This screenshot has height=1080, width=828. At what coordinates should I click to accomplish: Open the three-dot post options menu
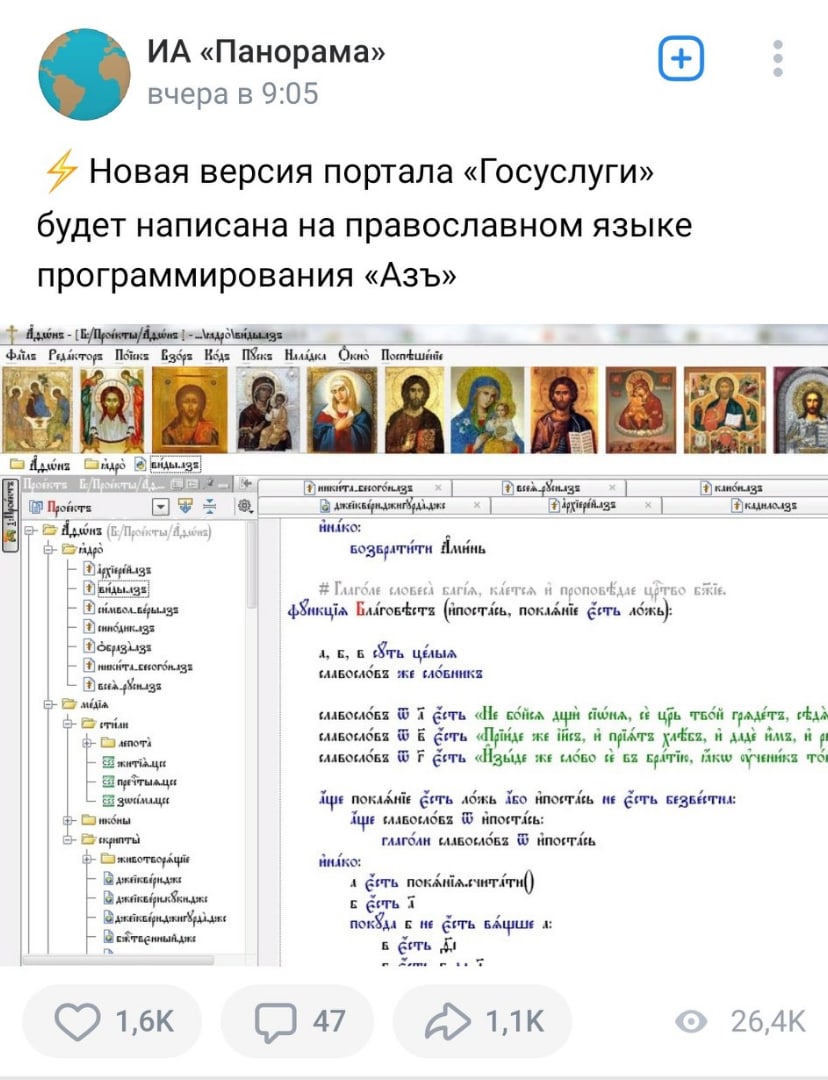coord(778,59)
